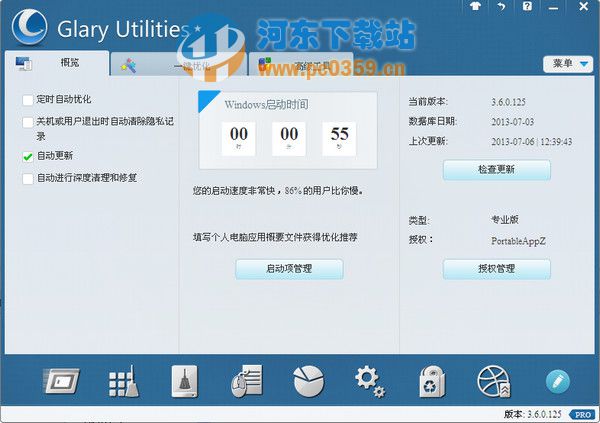Click the Glary Utilities moon logo
The width and height of the screenshot is (600, 423).
tap(30, 28)
